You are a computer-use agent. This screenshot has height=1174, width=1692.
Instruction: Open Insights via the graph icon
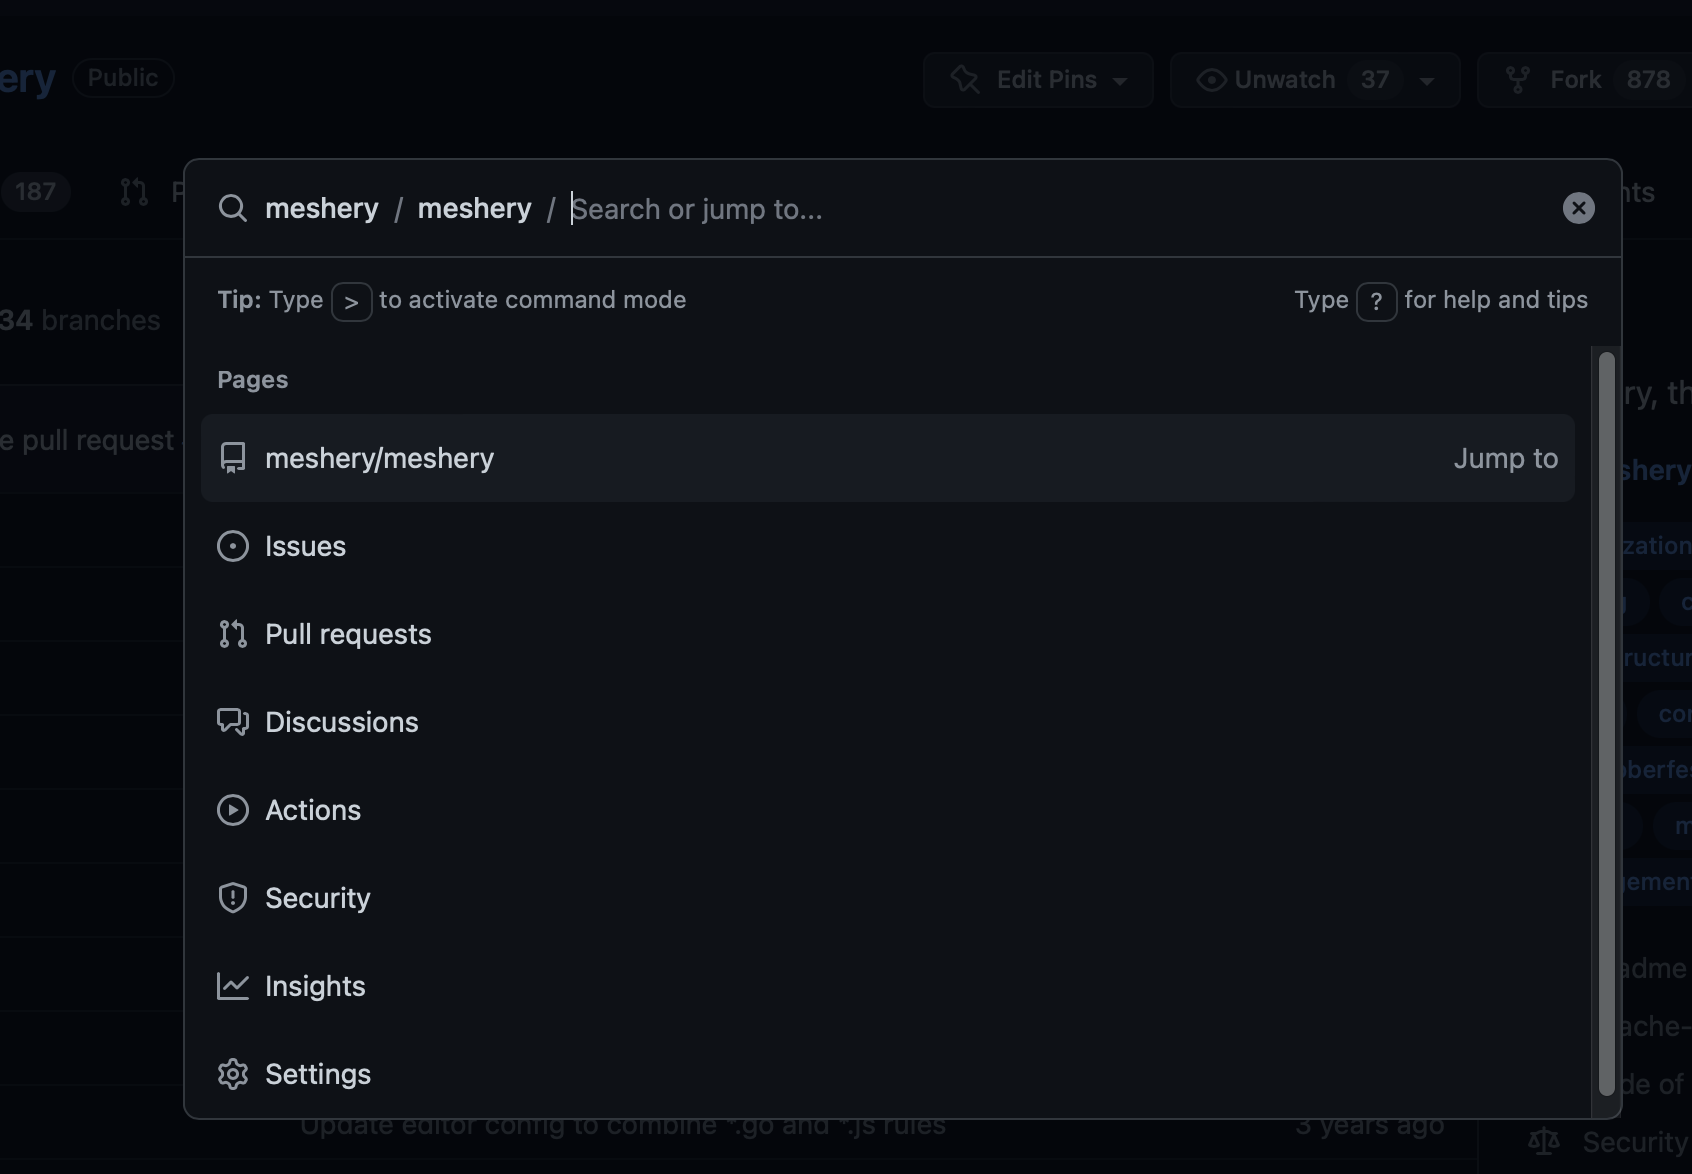coord(232,986)
